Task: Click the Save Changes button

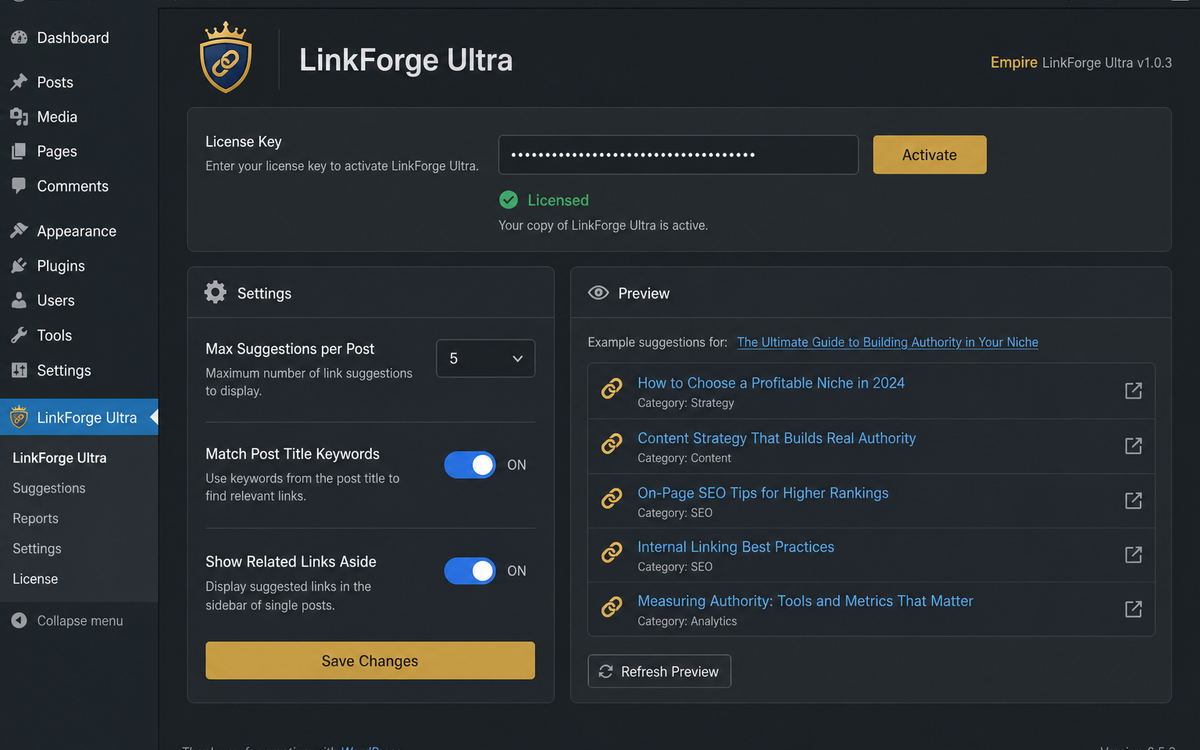Action: tap(370, 661)
